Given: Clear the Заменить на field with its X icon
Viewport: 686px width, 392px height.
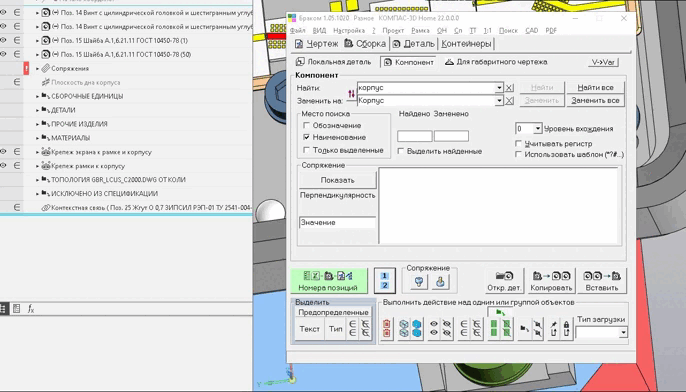Looking at the screenshot, I should point(509,101).
